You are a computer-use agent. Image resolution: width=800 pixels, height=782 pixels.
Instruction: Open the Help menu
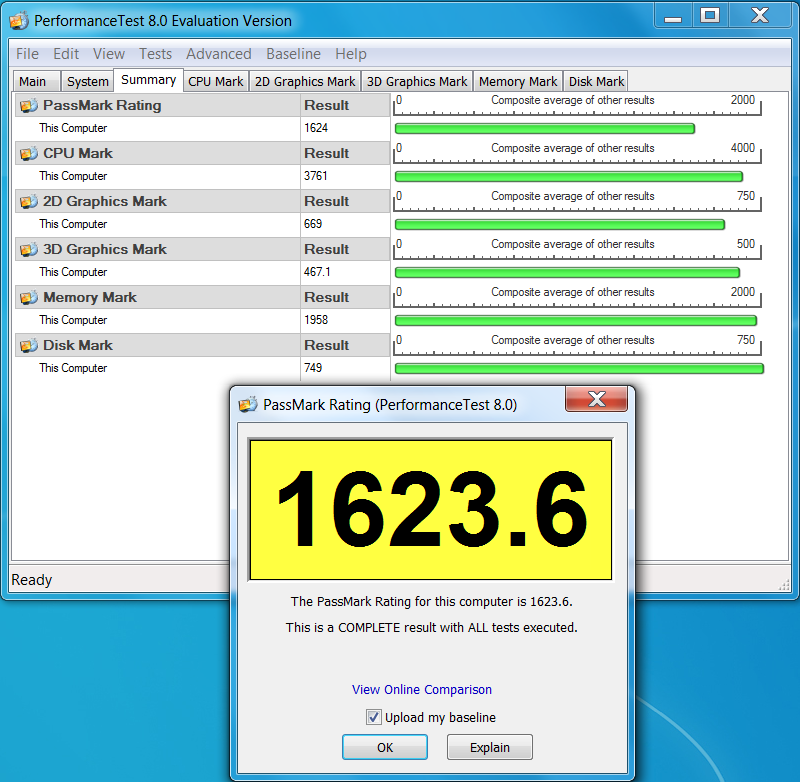pos(351,54)
